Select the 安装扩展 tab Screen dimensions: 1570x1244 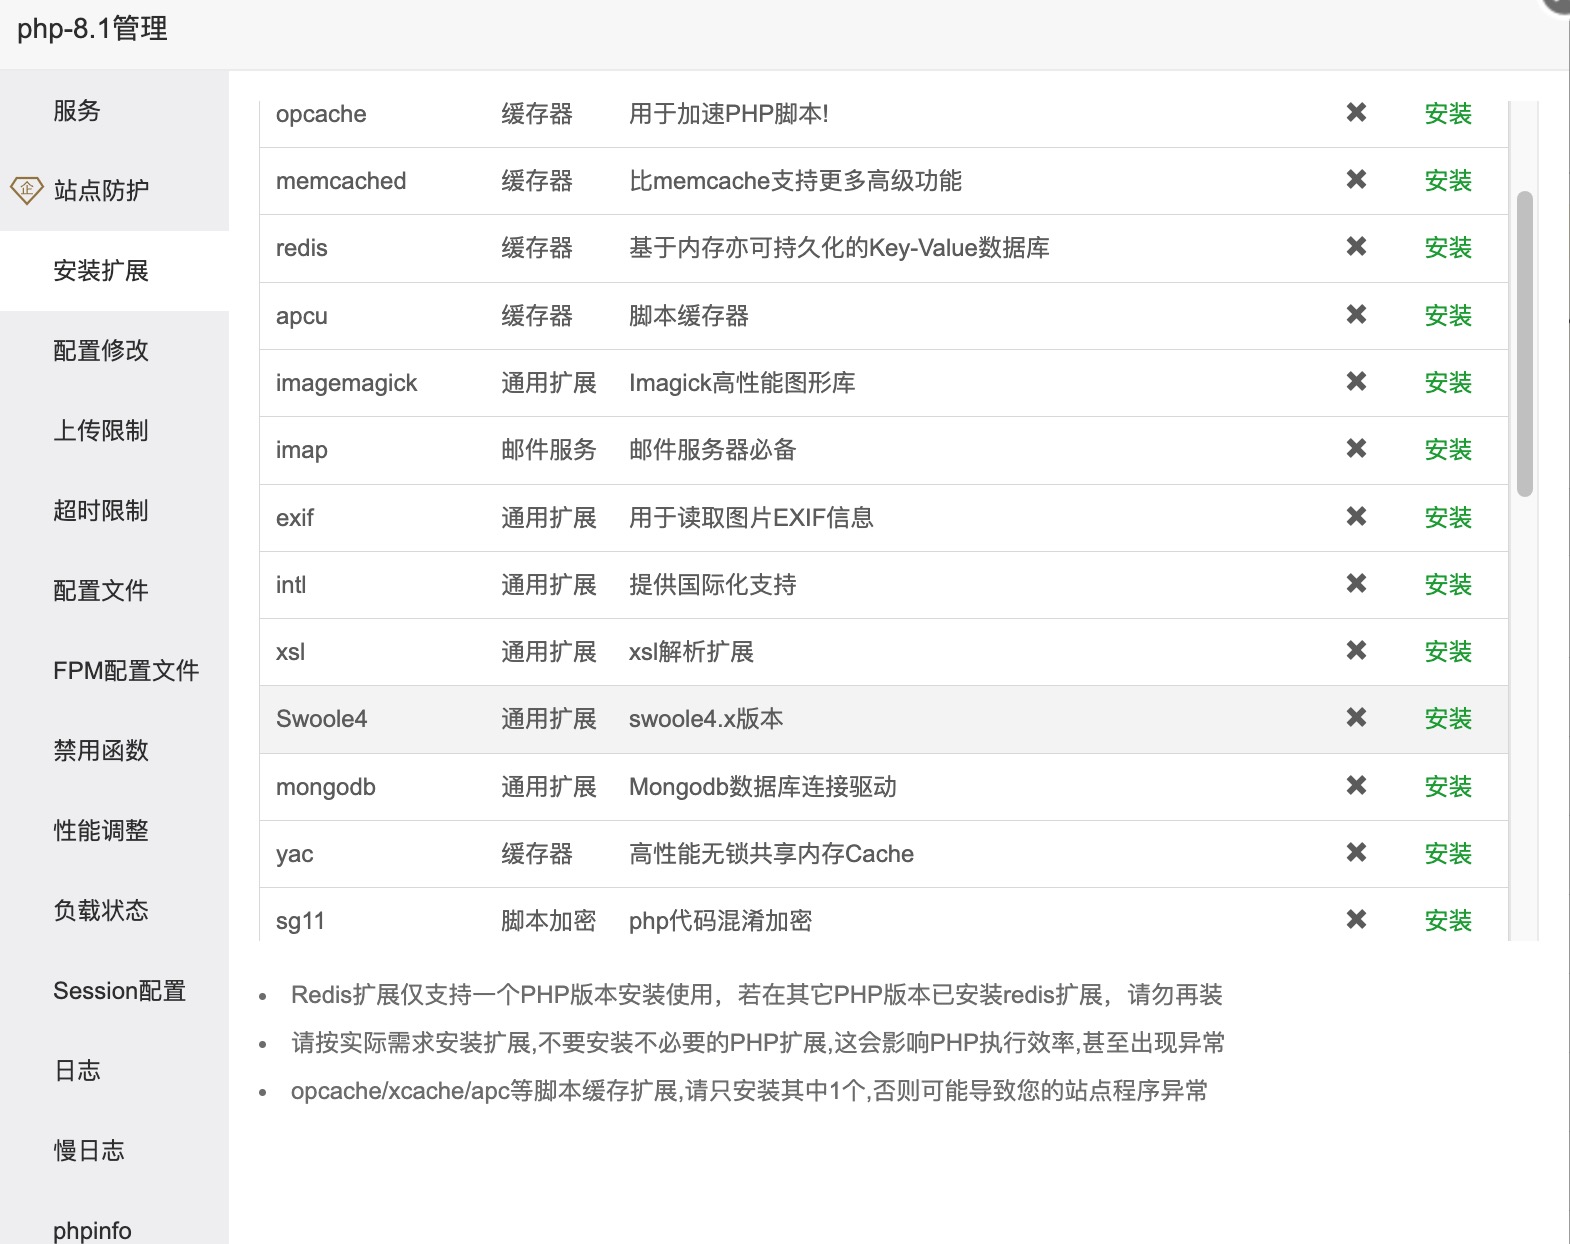click(x=114, y=271)
